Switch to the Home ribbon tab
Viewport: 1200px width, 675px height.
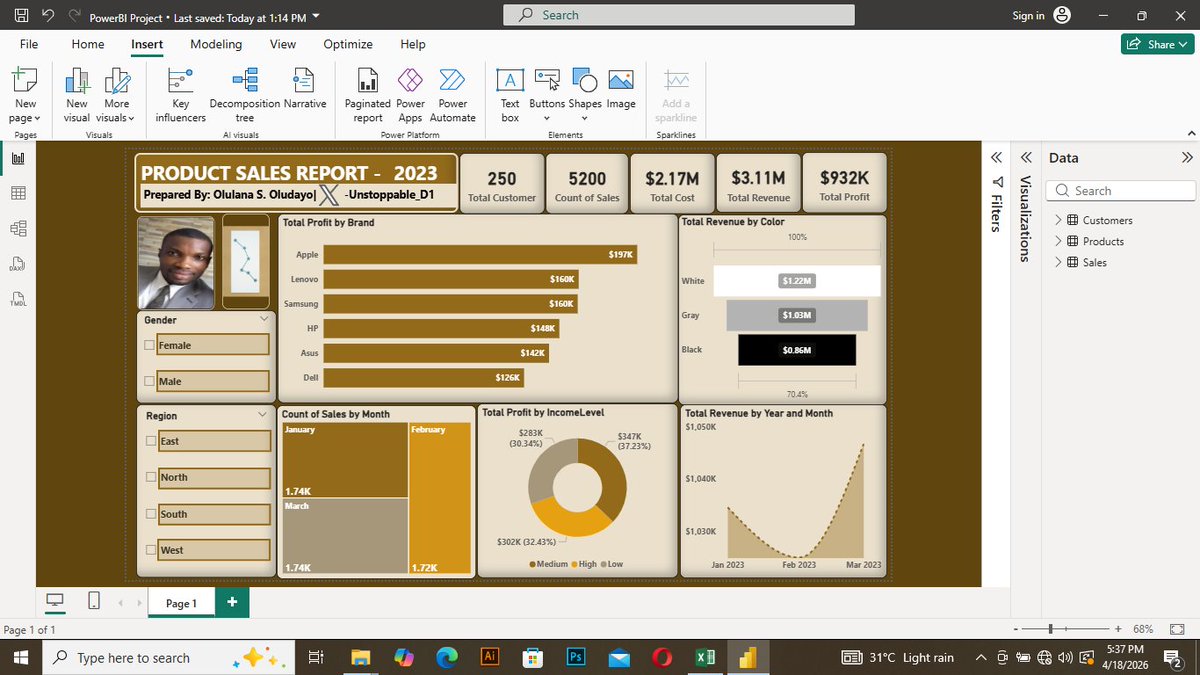click(x=88, y=44)
